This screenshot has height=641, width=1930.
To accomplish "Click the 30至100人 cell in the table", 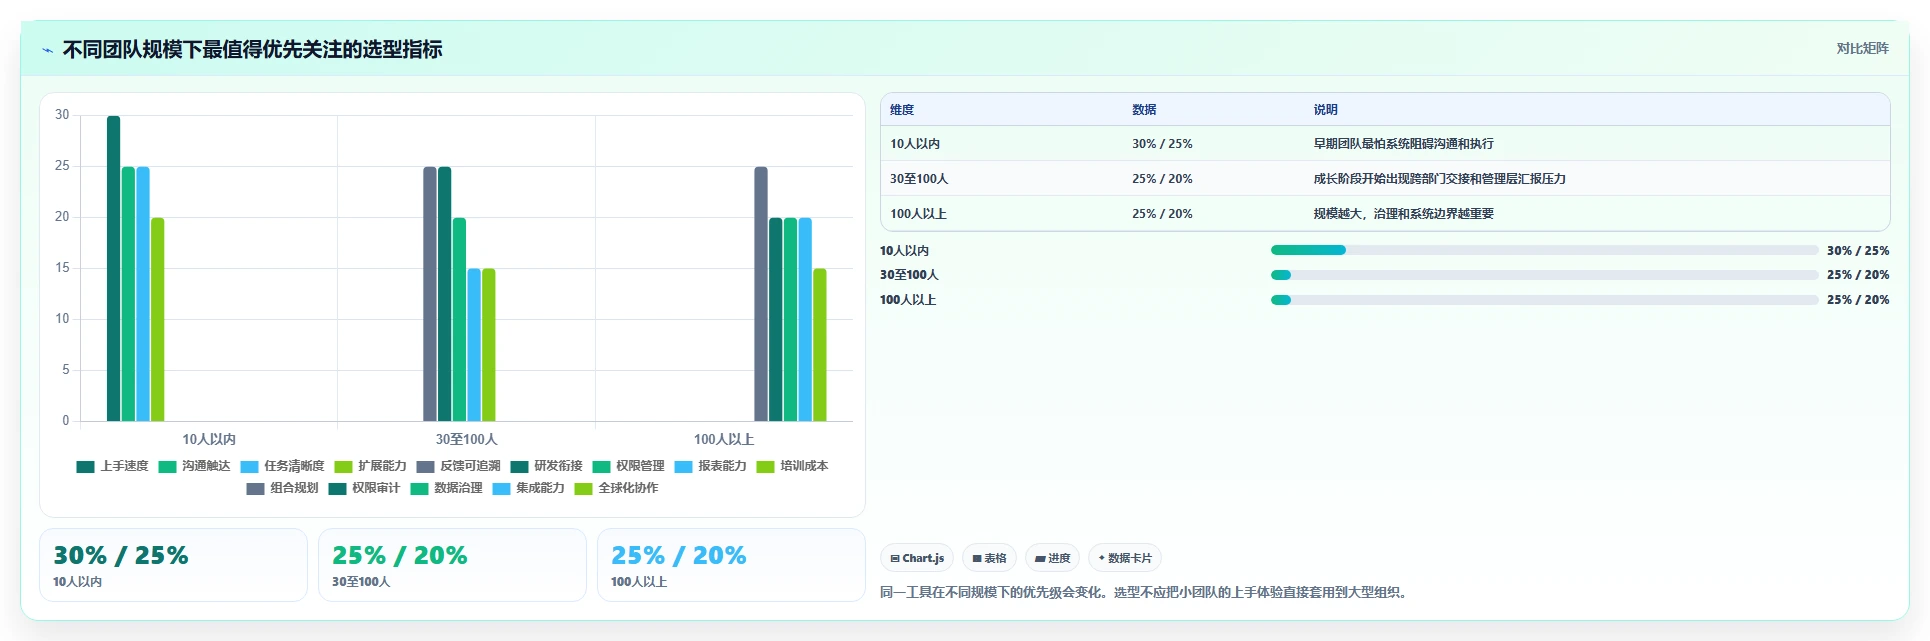I will [919, 179].
